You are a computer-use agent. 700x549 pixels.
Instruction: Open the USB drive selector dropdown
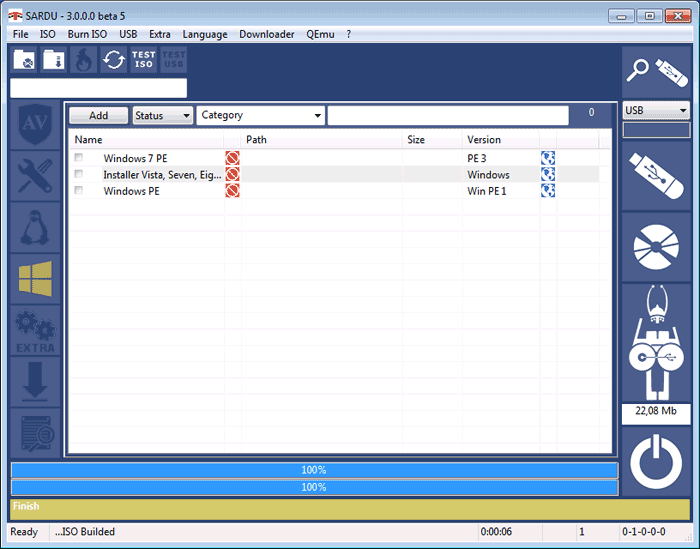(x=656, y=110)
